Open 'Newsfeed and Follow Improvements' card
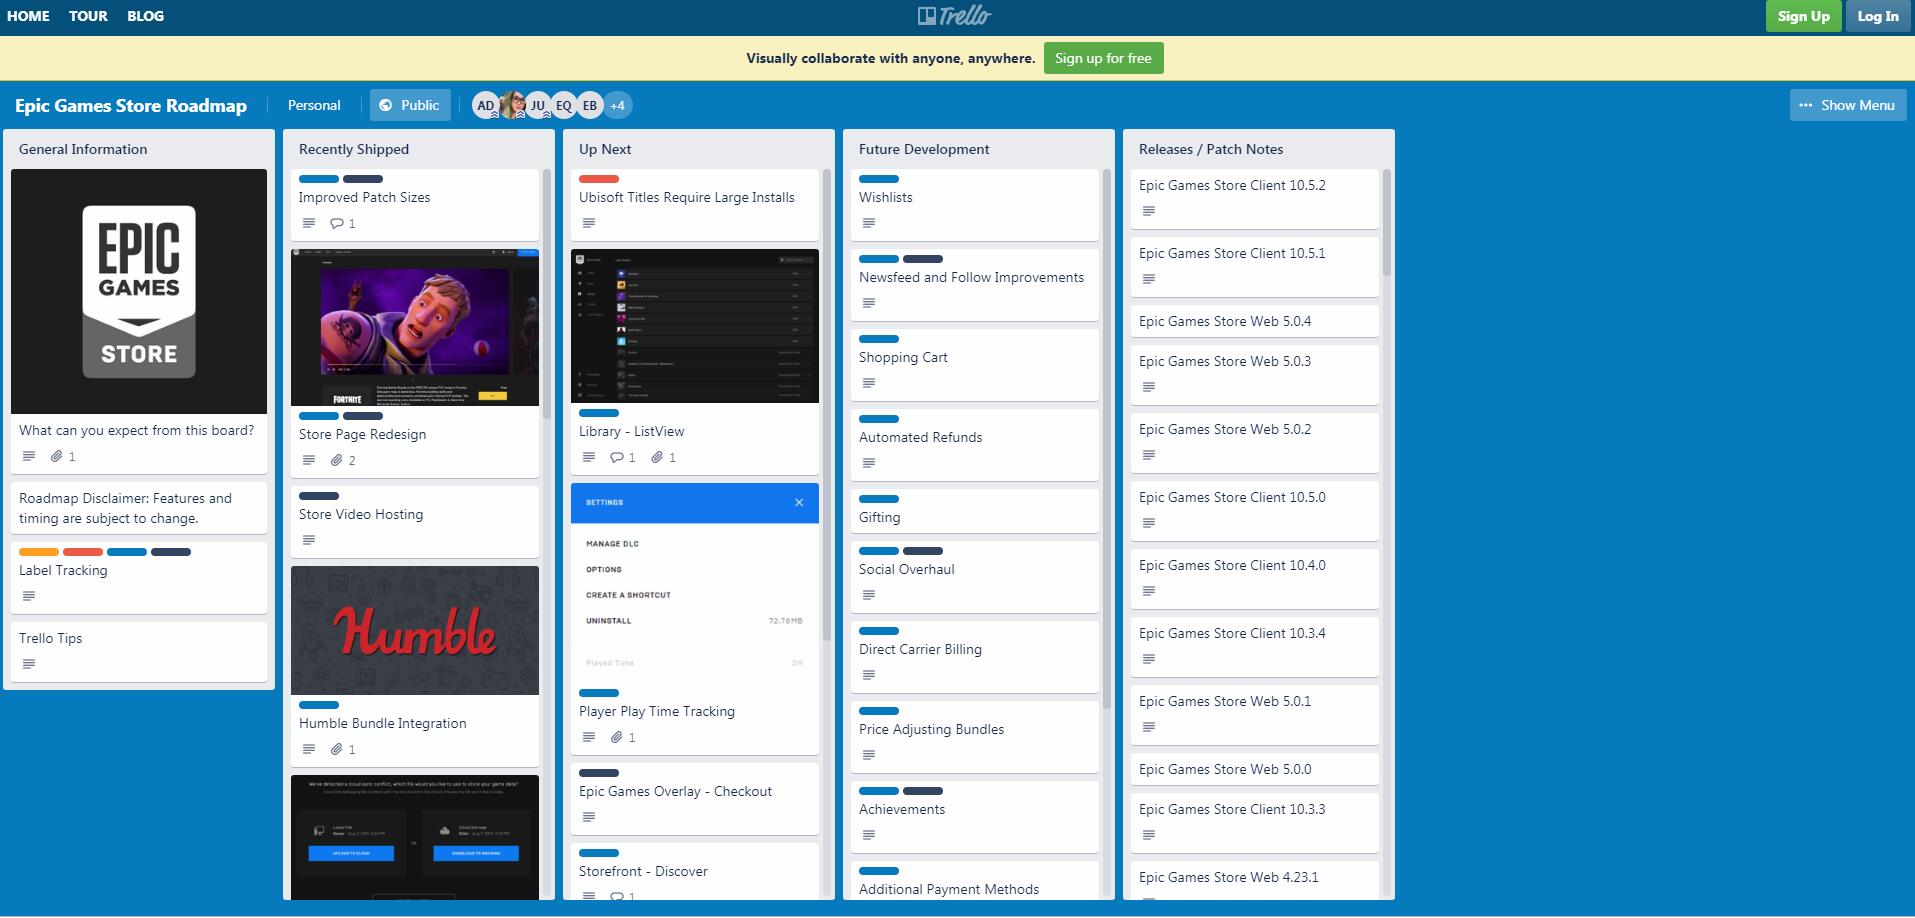 tap(975, 285)
